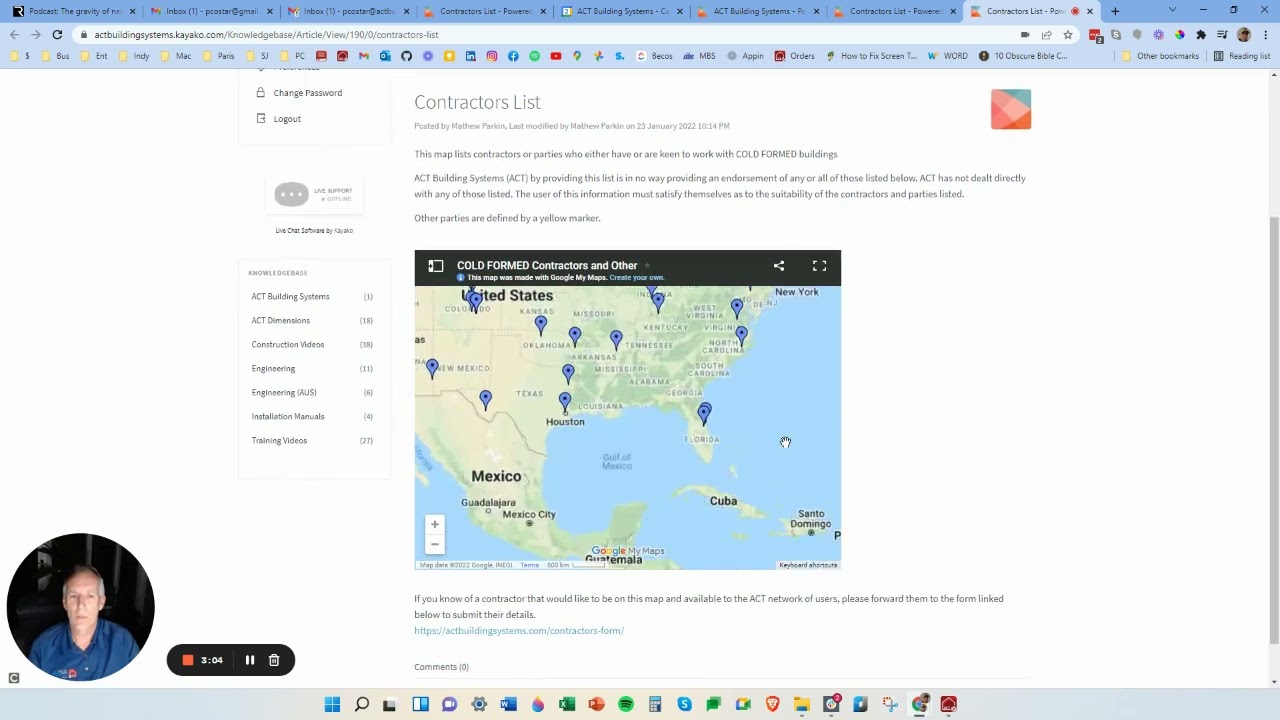
Task: Open the Calculator from the taskbar
Action: click(x=655, y=704)
